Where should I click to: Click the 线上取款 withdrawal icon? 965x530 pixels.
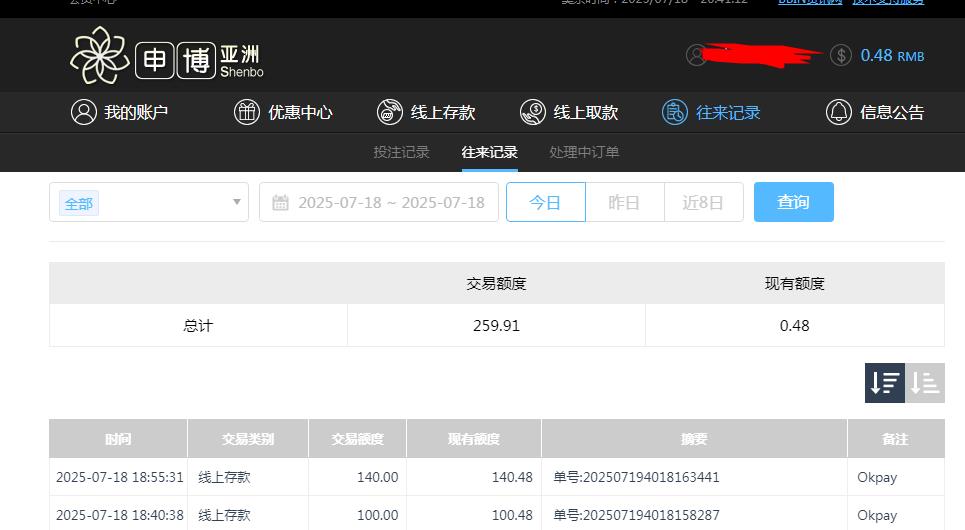coord(532,113)
